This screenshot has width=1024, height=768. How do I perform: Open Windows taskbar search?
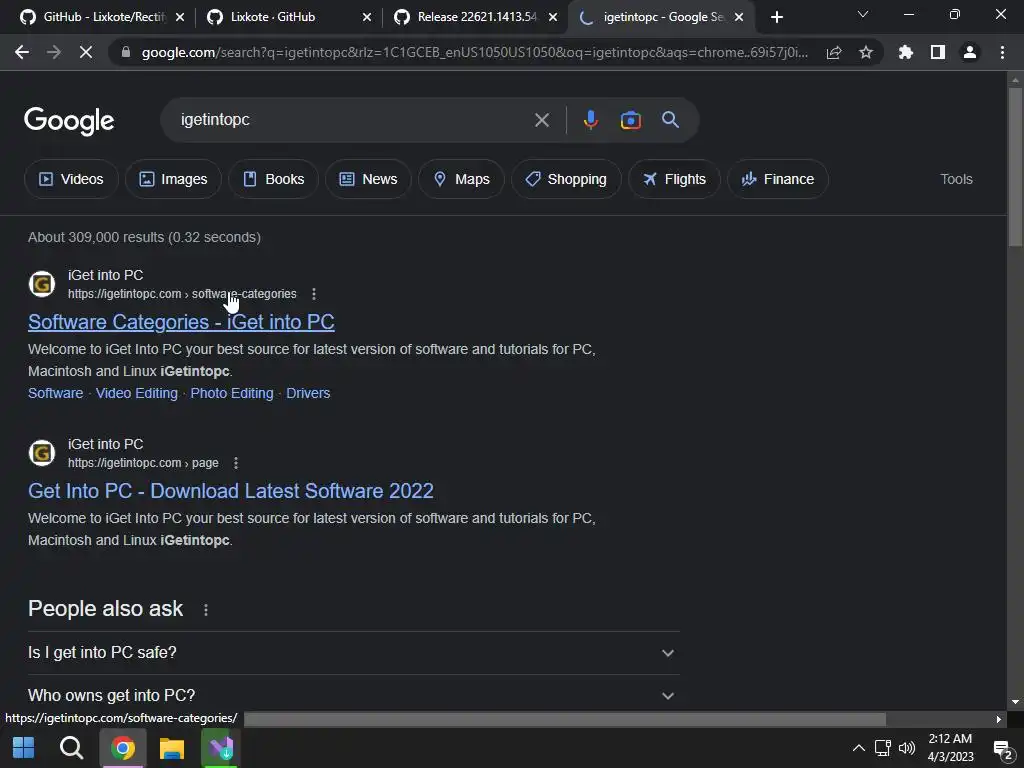71,748
